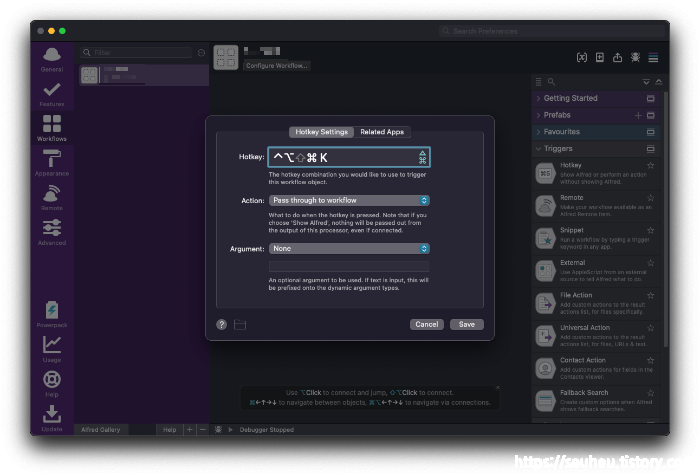The width and height of the screenshot is (700, 475).
Task: Click workflow variables [x] toolbar icon
Action: [x=581, y=58]
